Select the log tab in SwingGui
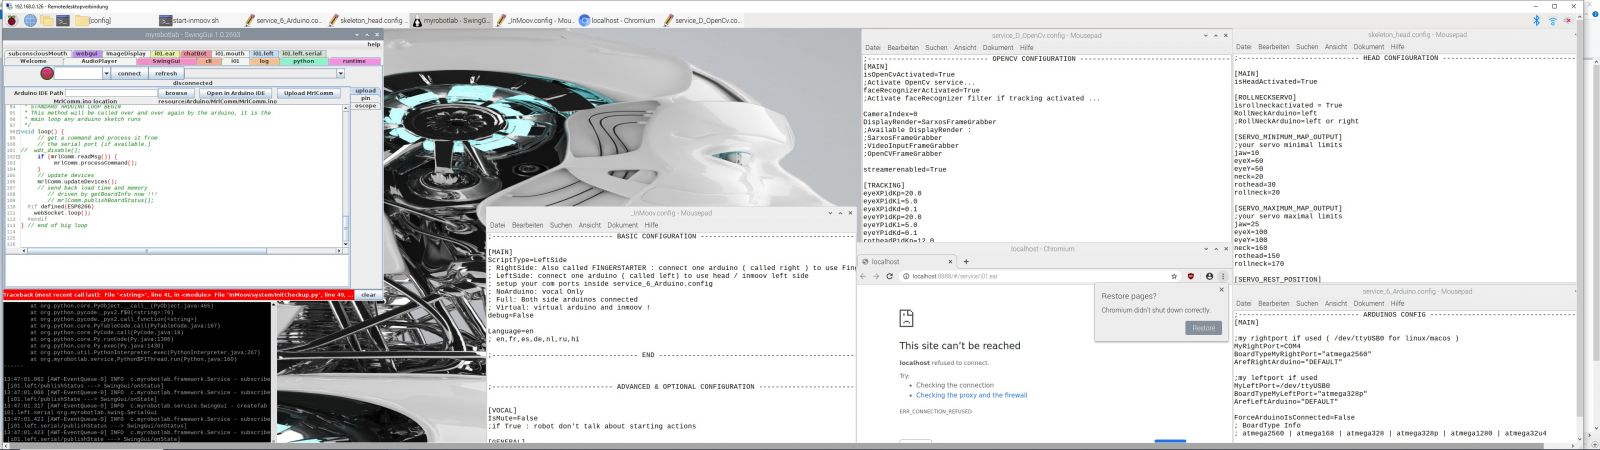The image size is (1600, 450). (264, 61)
